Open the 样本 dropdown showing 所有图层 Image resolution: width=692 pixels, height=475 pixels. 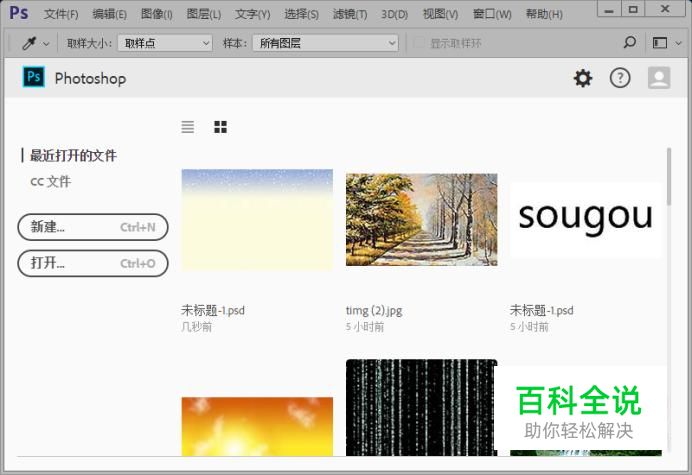coord(325,43)
